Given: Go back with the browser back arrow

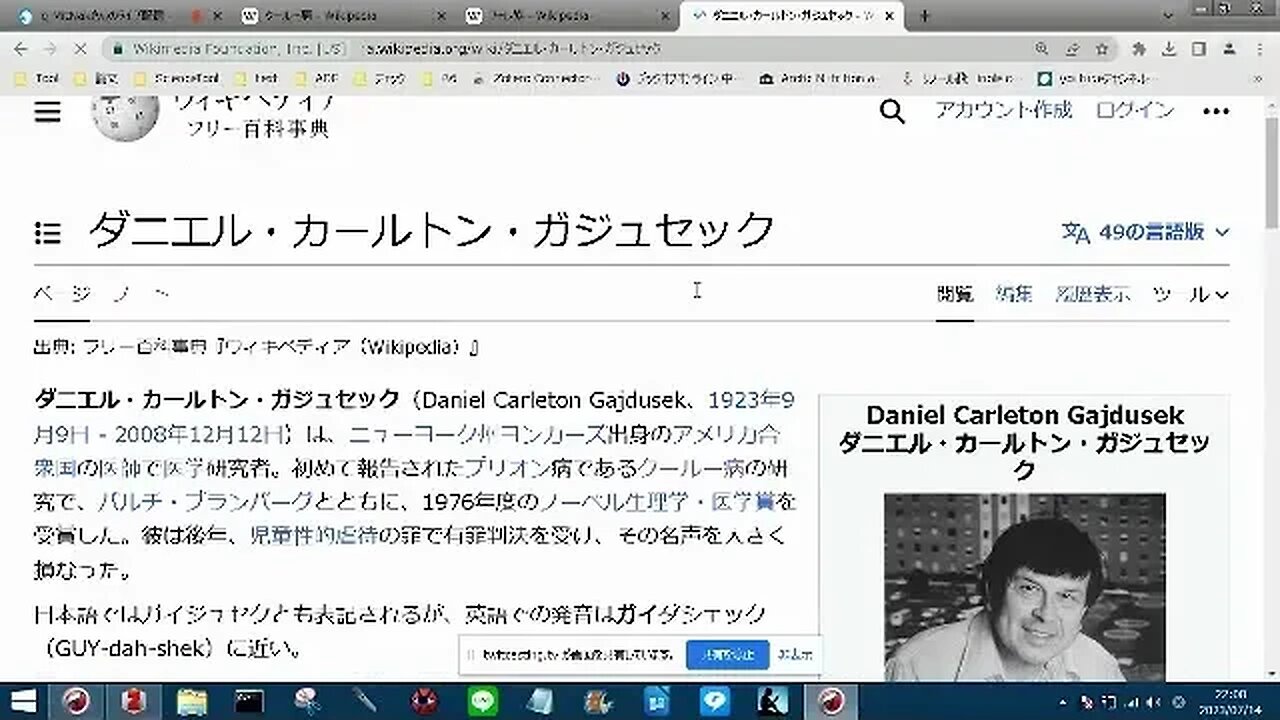Looking at the screenshot, I should click(x=21, y=48).
